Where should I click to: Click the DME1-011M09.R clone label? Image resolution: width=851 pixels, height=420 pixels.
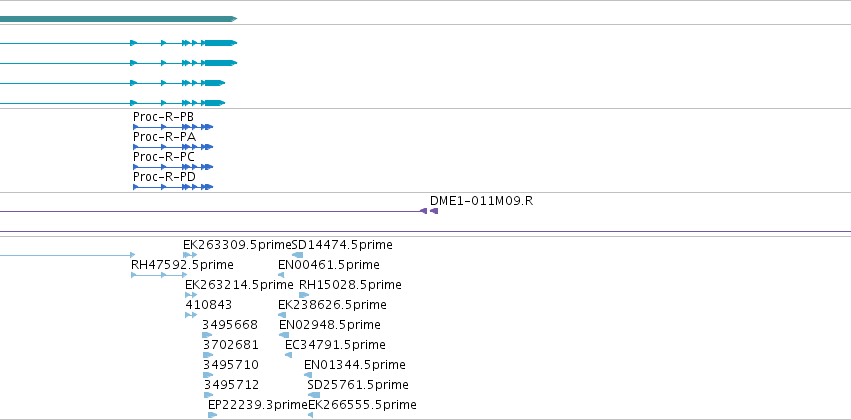pyautogui.click(x=481, y=201)
